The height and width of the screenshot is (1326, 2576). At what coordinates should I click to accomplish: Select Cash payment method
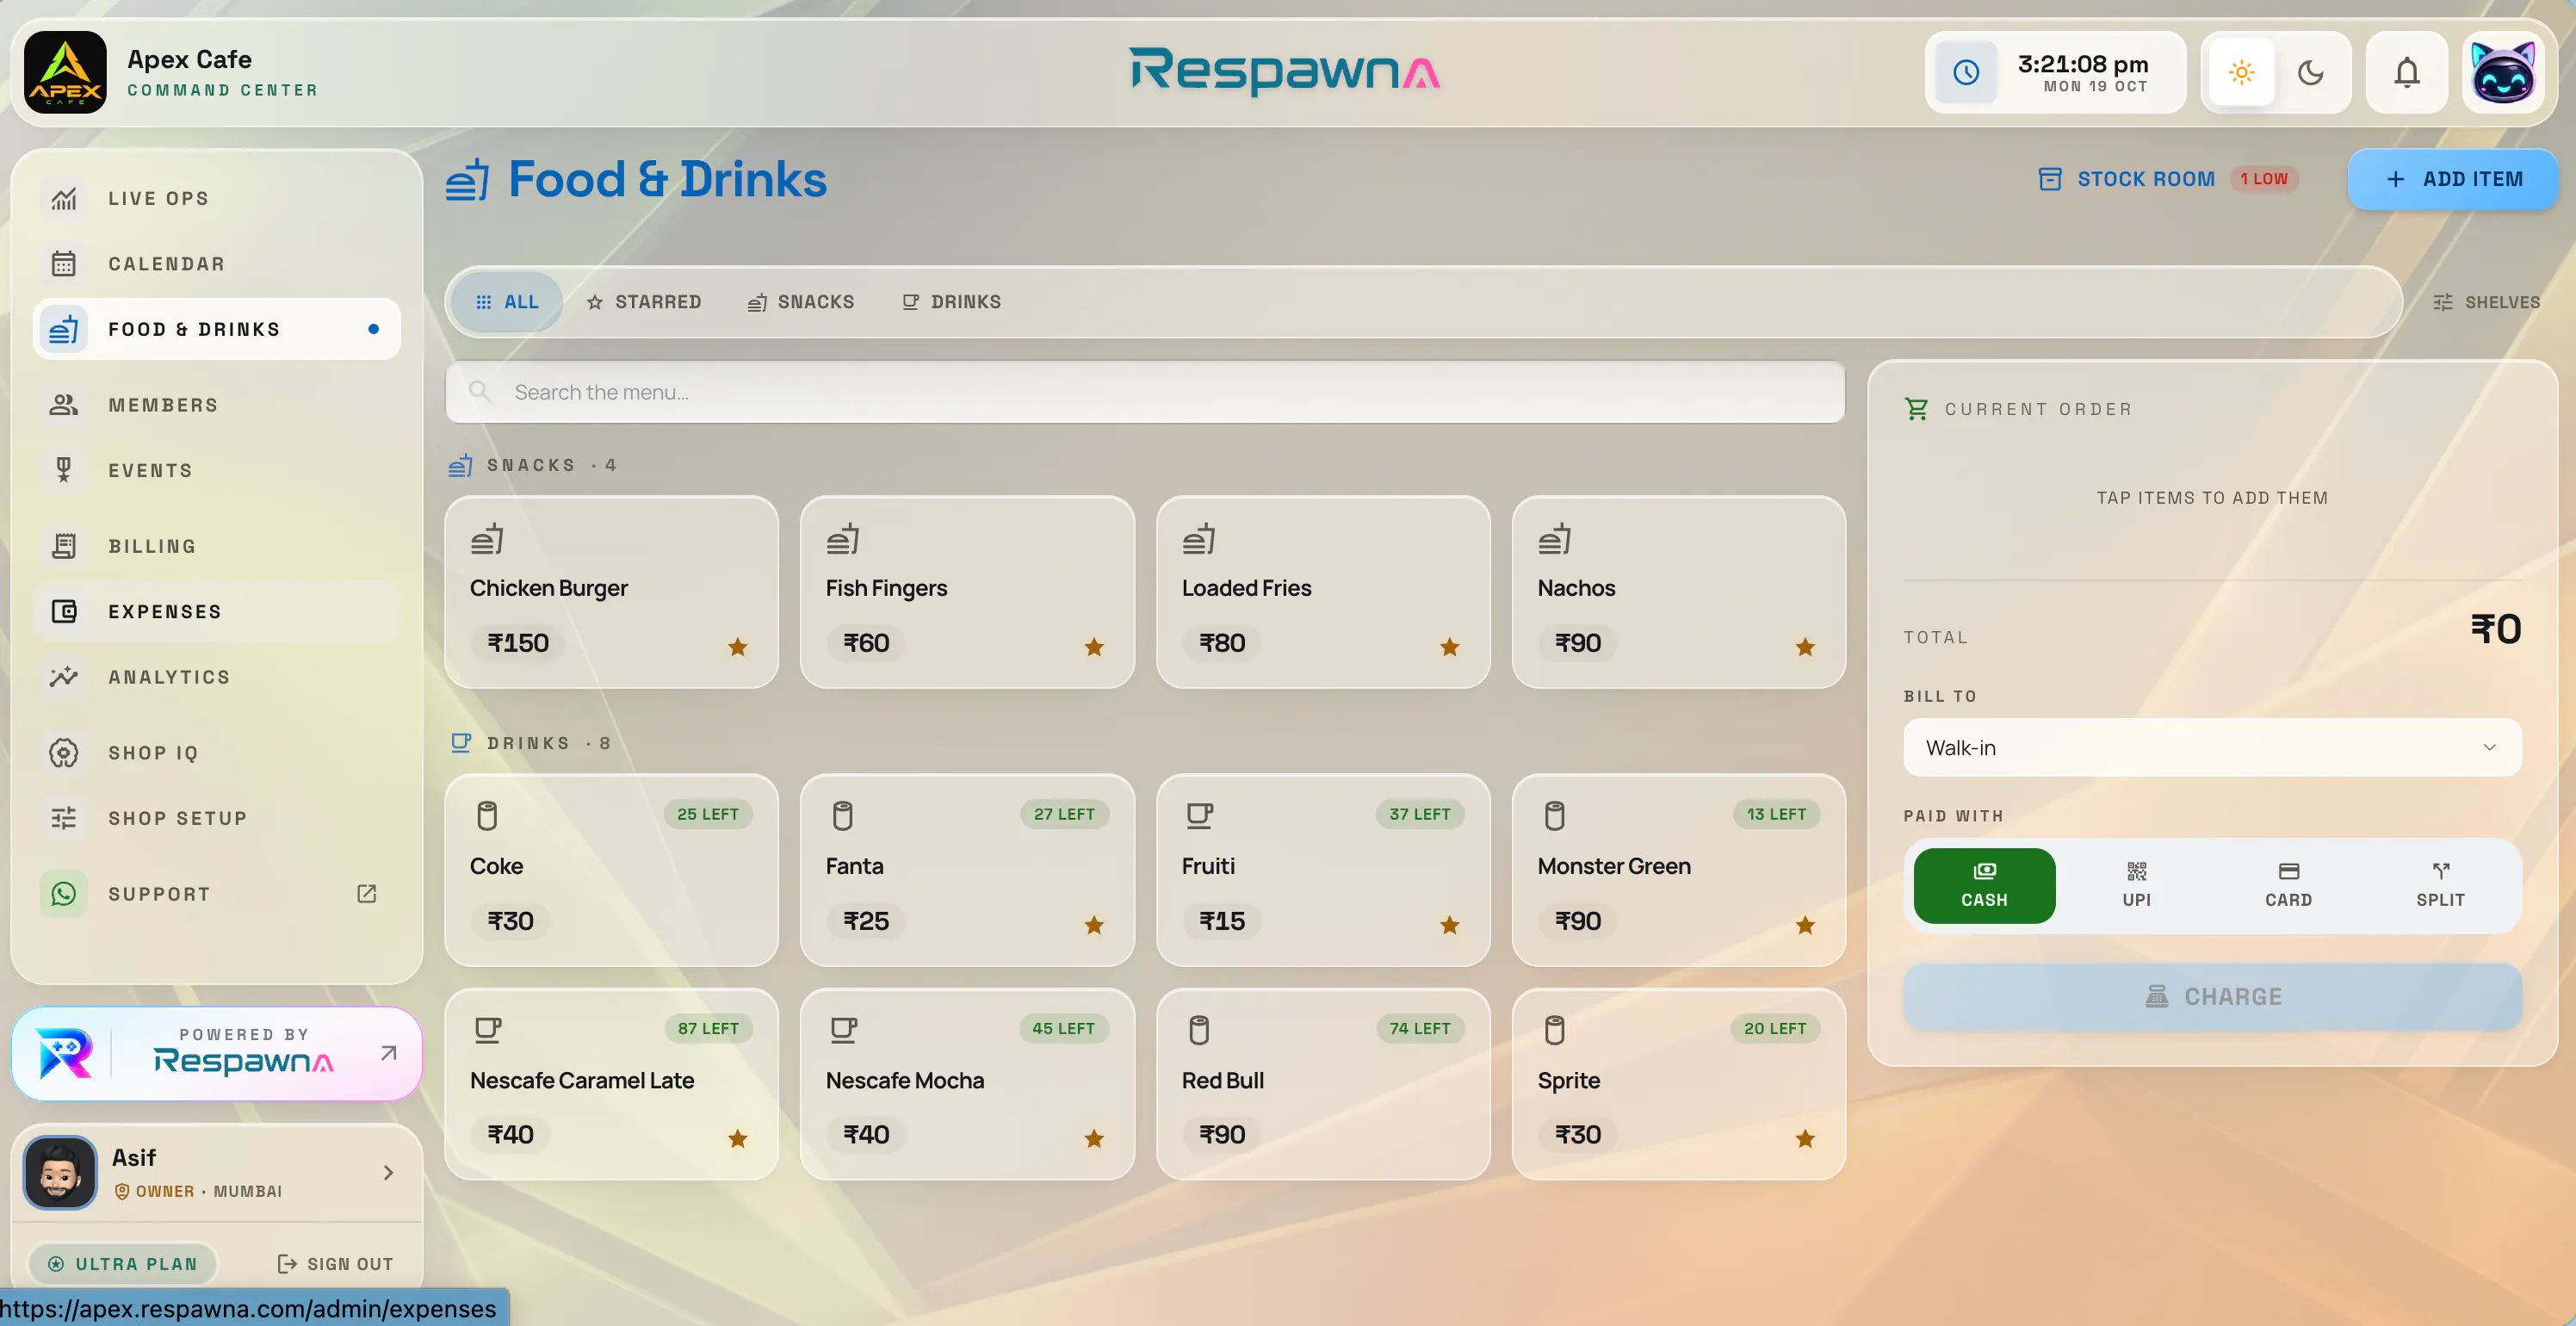coord(1984,885)
